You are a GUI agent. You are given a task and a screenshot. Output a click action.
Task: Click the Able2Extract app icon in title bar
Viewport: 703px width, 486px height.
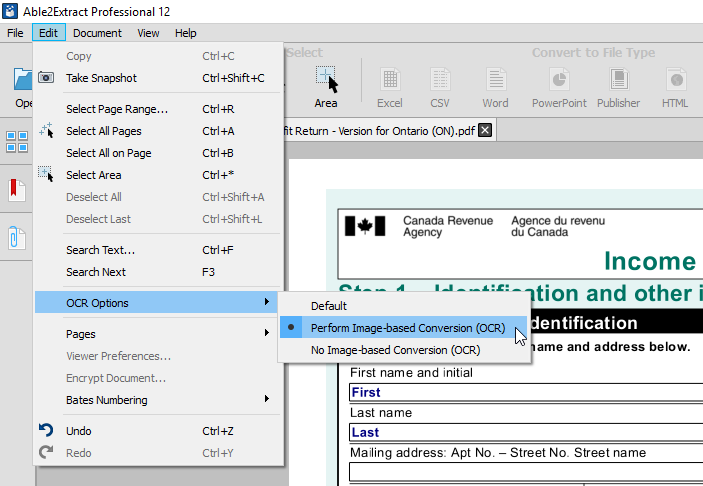pos(10,11)
